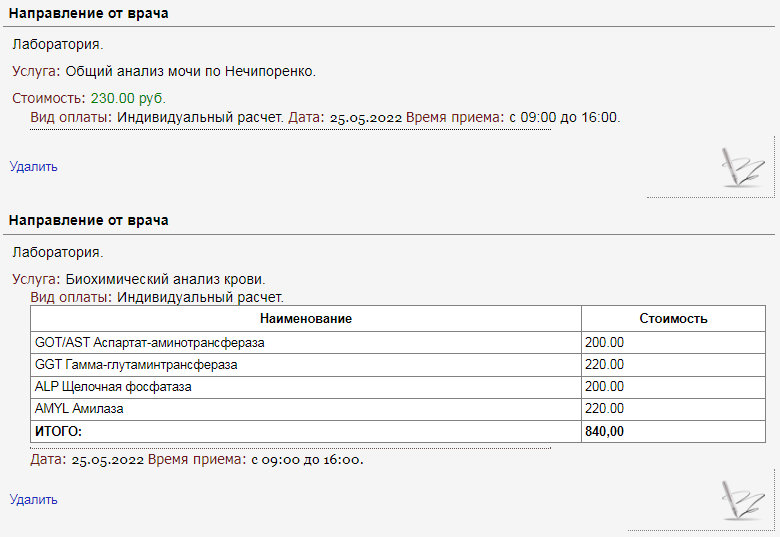Select the GGT Гамма-глутаминтрансфераза row

coord(136,365)
